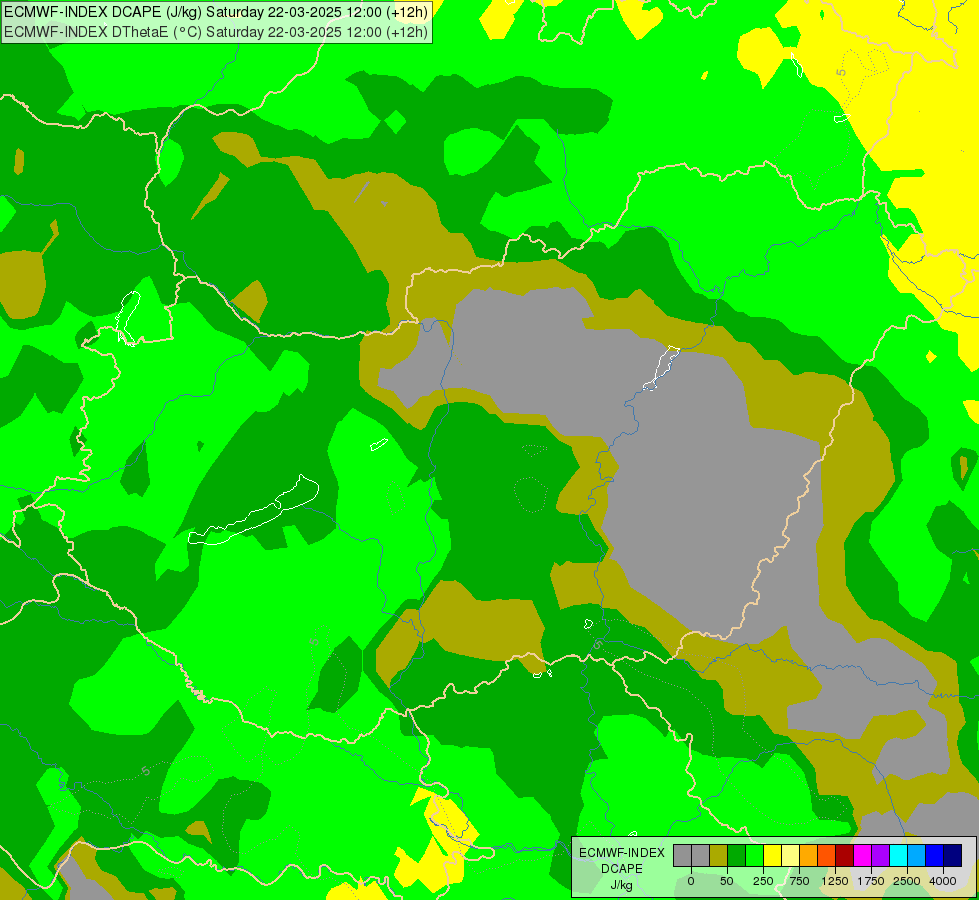Select the orange legend swatch
Image resolution: width=979 pixels, height=900 pixels.
[x=809, y=856]
